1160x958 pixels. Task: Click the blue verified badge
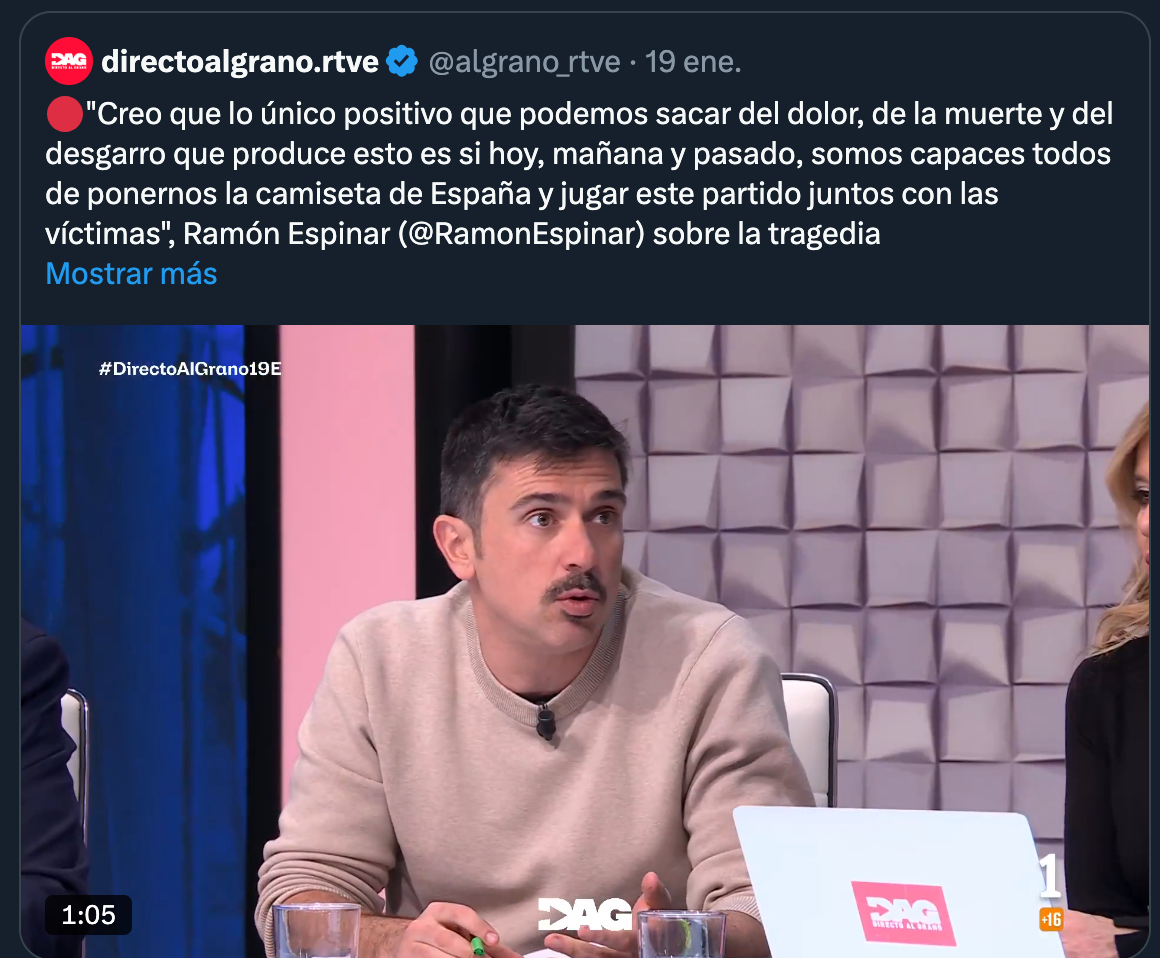[x=402, y=61]
